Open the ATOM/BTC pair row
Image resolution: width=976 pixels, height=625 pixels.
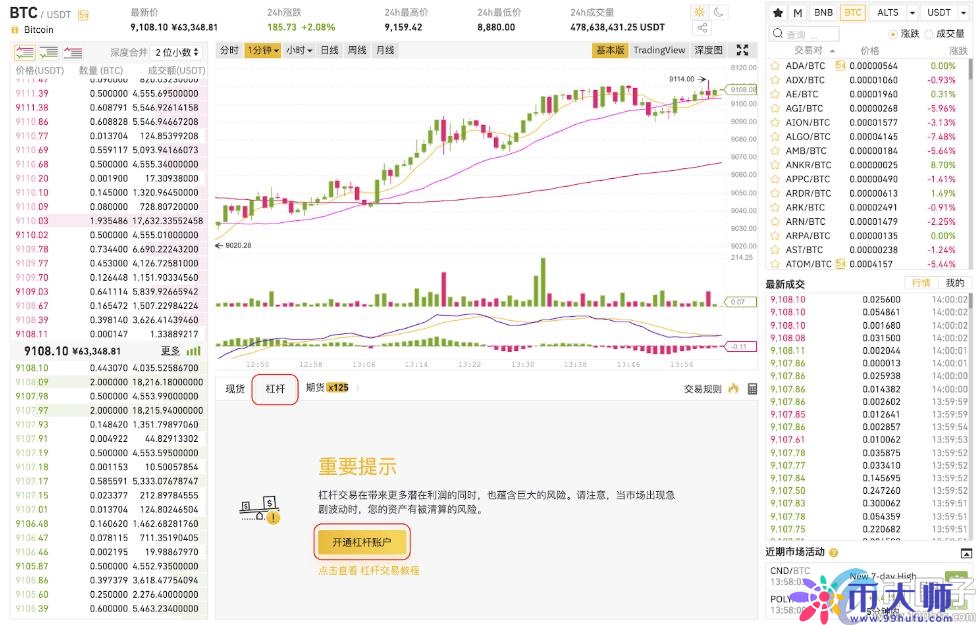click(868, 264)
